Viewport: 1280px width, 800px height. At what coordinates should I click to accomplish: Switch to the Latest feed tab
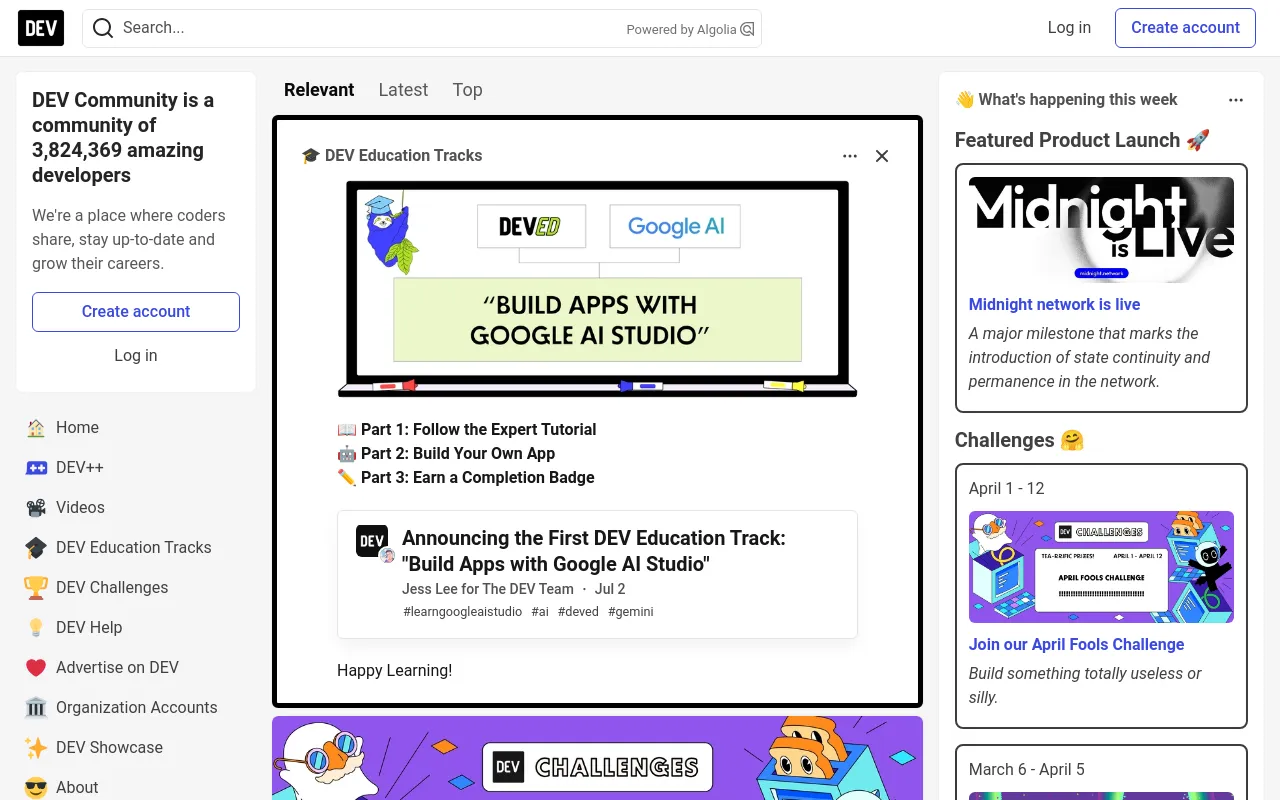pyautogui.click(x=403, y=90)
